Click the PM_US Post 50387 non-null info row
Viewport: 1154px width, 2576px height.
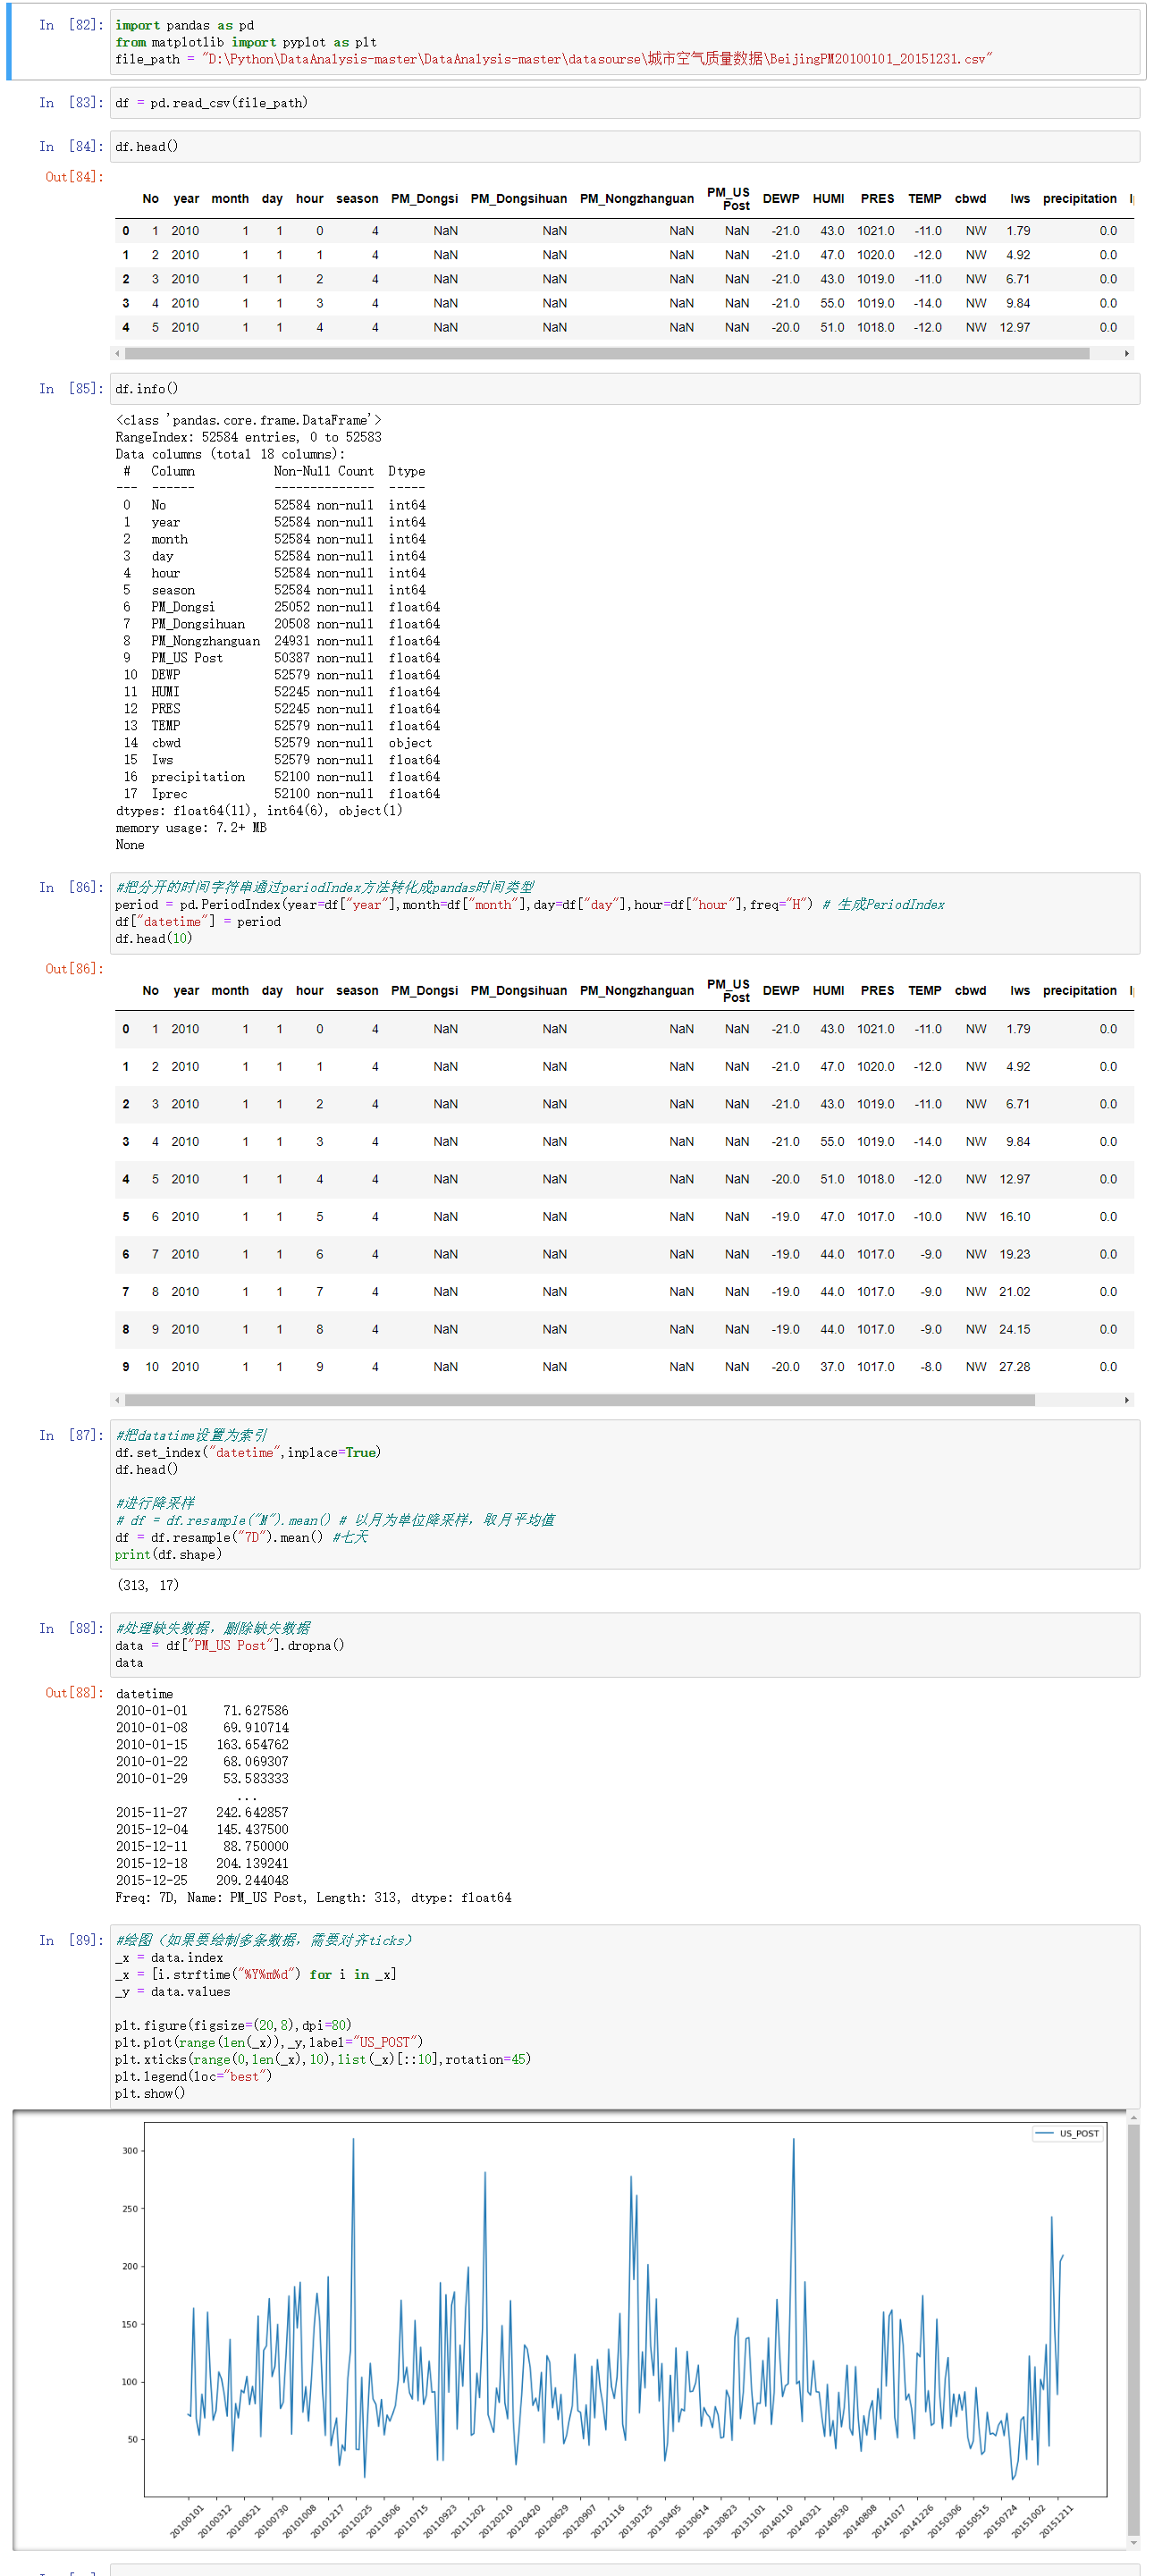coord(282,659)
